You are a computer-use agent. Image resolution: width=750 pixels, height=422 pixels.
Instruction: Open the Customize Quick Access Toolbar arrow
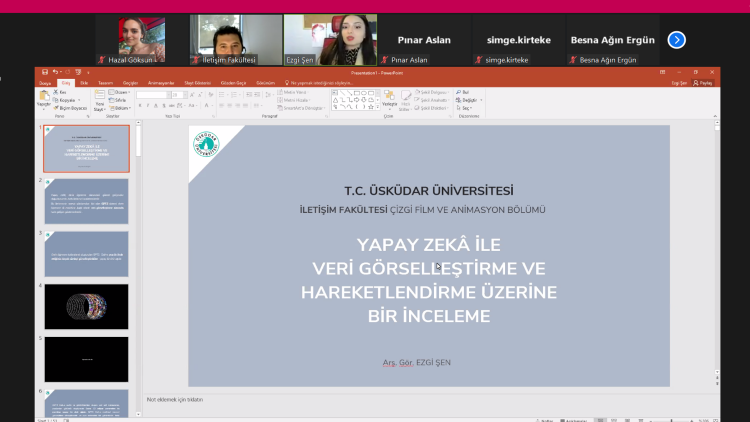tap(88, 73)
